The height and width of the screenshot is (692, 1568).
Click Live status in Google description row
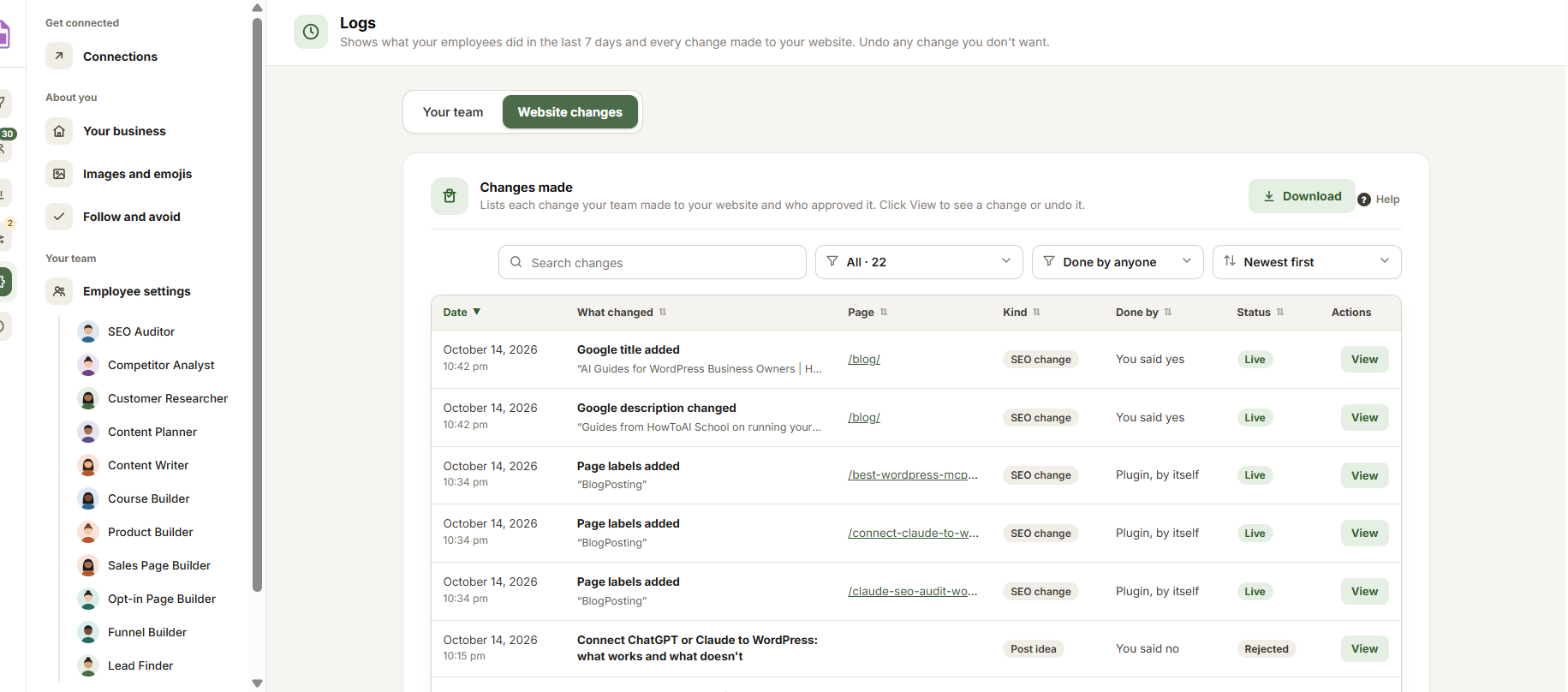(1255, 417)
